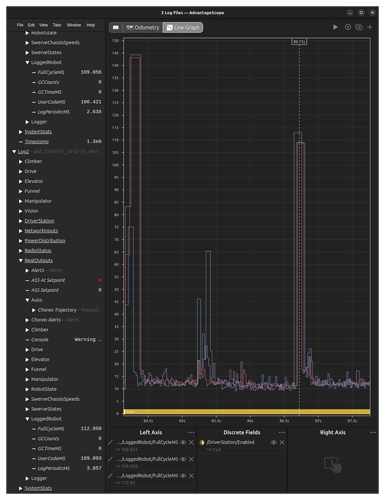Select the Line Graph tab
The width and height of the screenshot is (385, 500).
point(183,27)
